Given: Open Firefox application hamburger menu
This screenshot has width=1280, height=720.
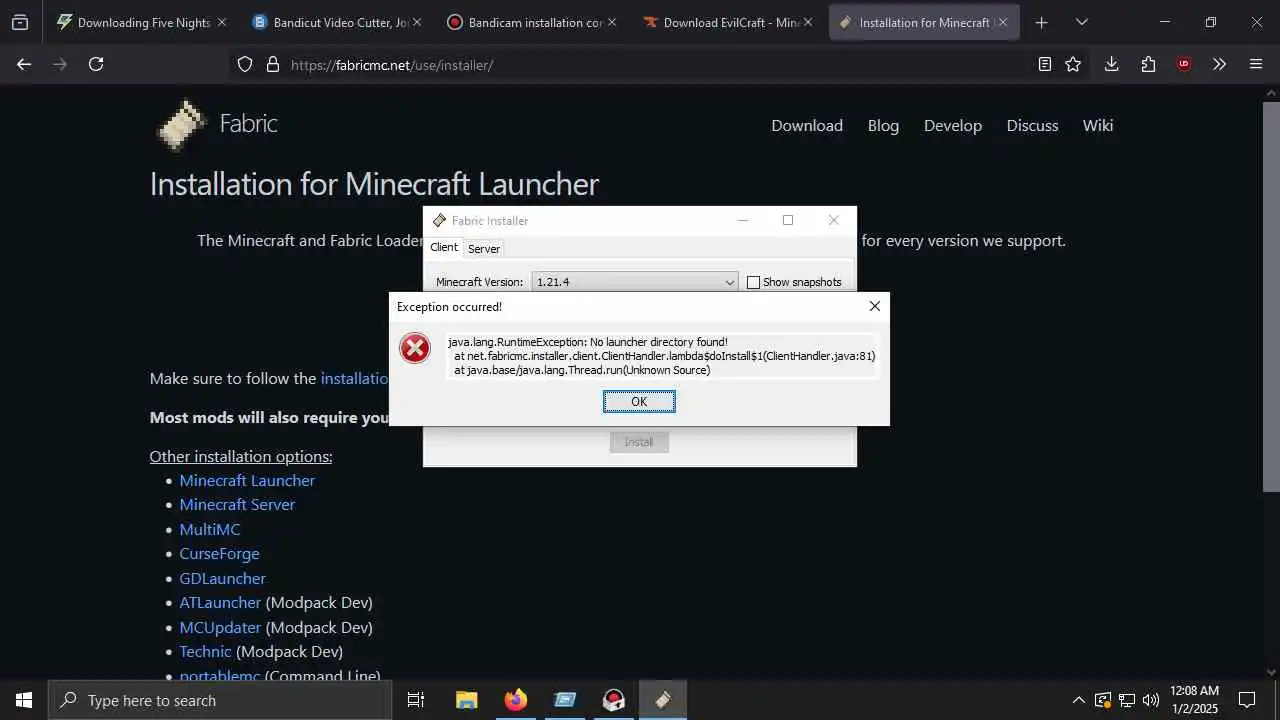Looking at the screenshot, I should [x=1256, y=64].
